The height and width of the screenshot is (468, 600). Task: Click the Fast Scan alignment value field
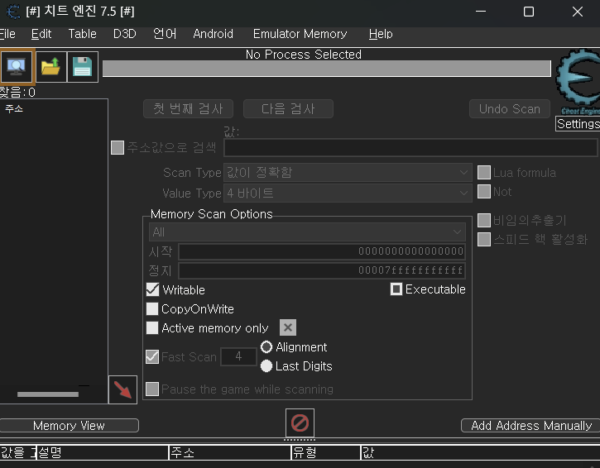point(238,357)
